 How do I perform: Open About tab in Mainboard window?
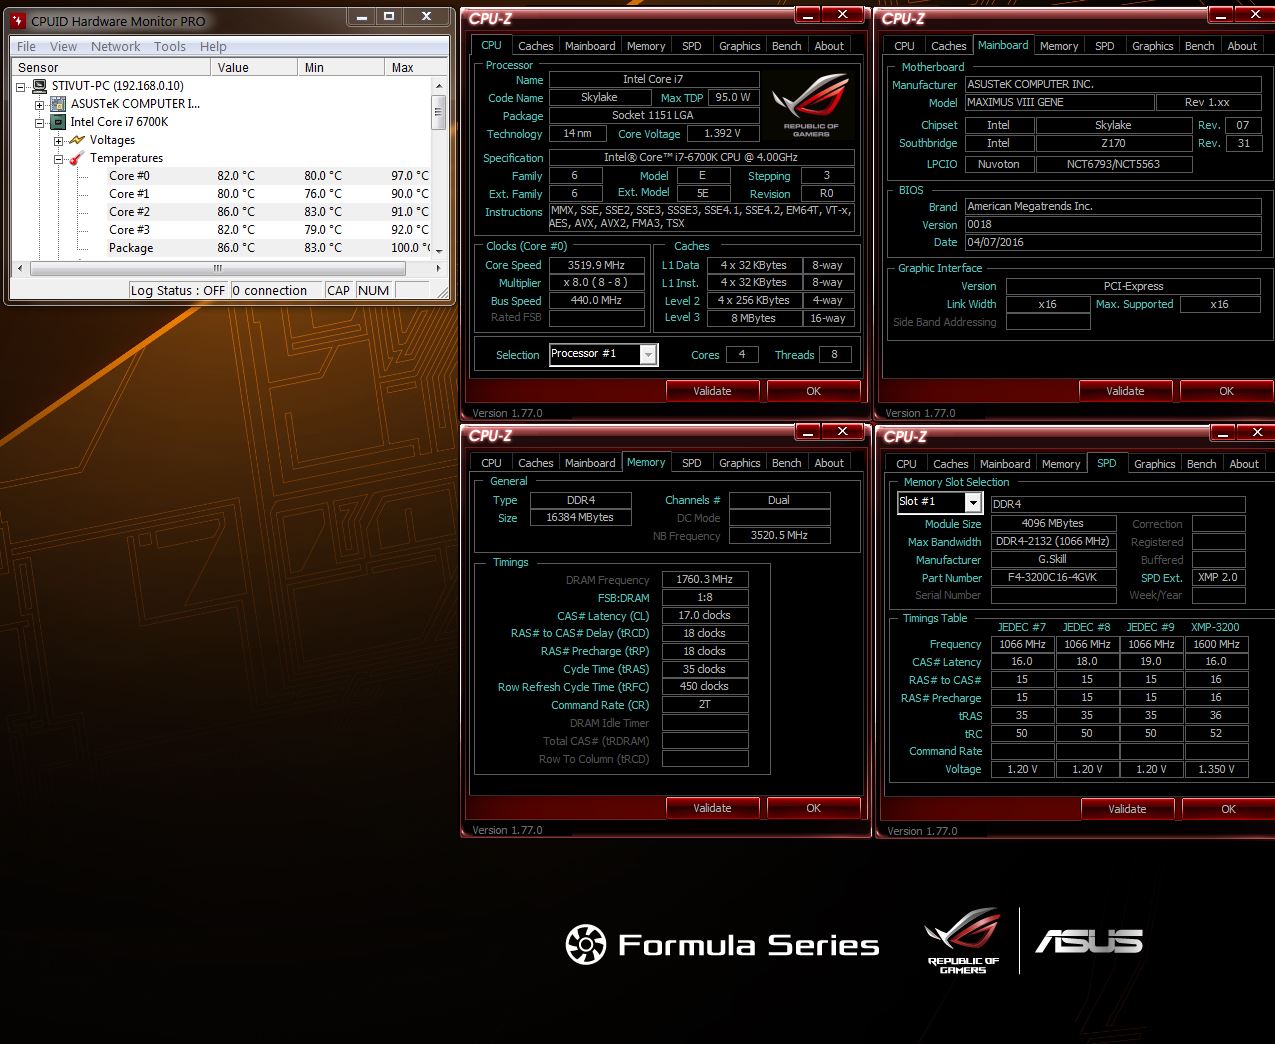click(1242, 46)
